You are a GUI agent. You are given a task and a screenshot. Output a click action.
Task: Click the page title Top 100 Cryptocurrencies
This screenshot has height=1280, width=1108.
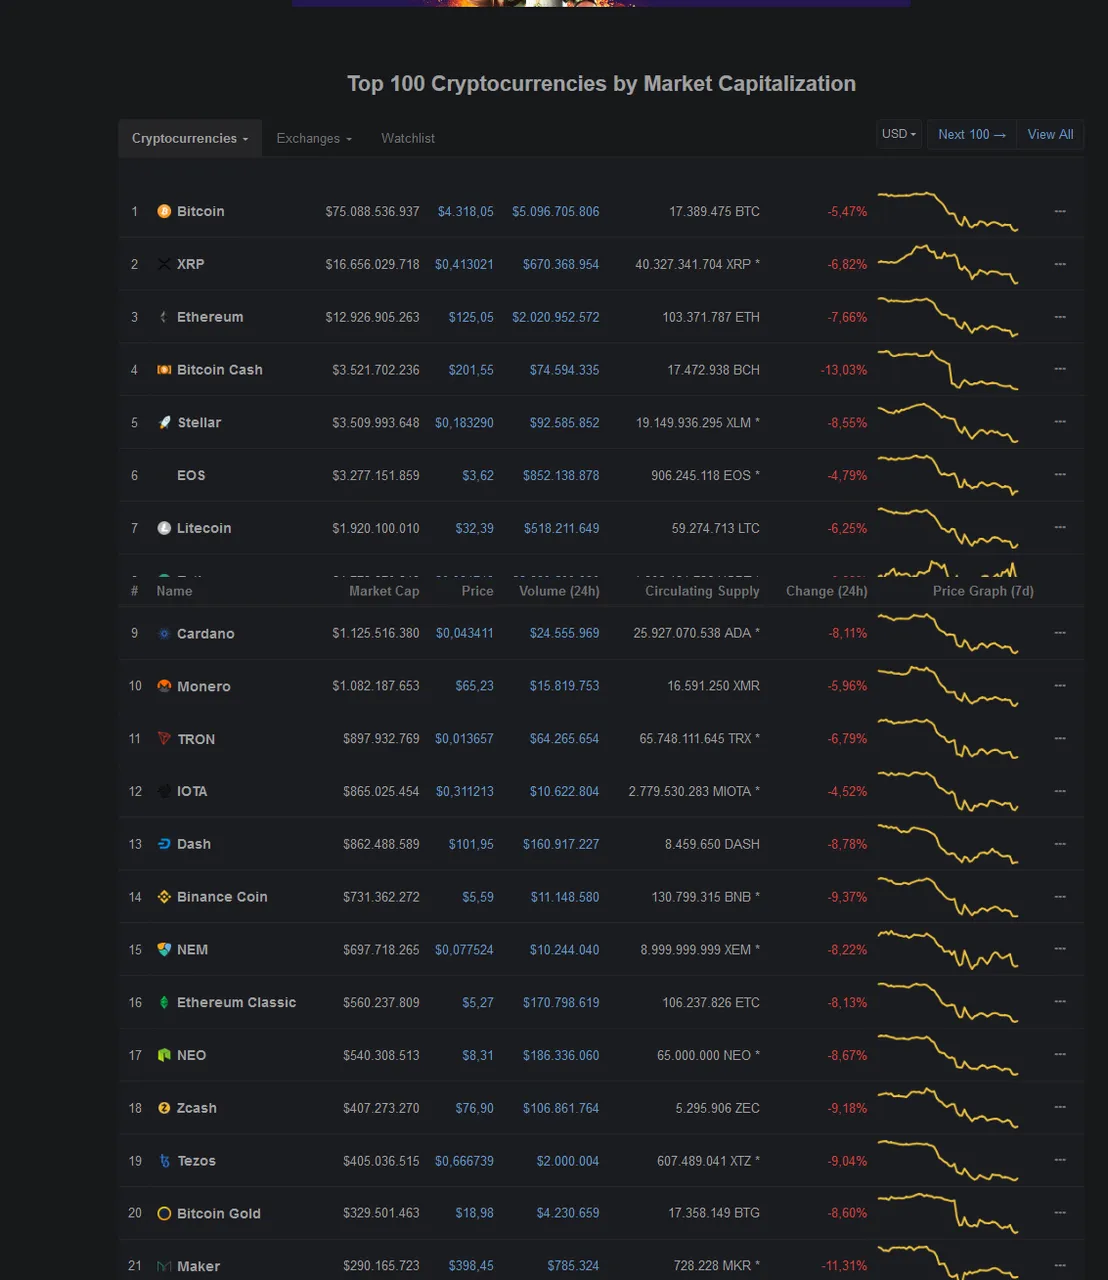(x=601, y=84)
